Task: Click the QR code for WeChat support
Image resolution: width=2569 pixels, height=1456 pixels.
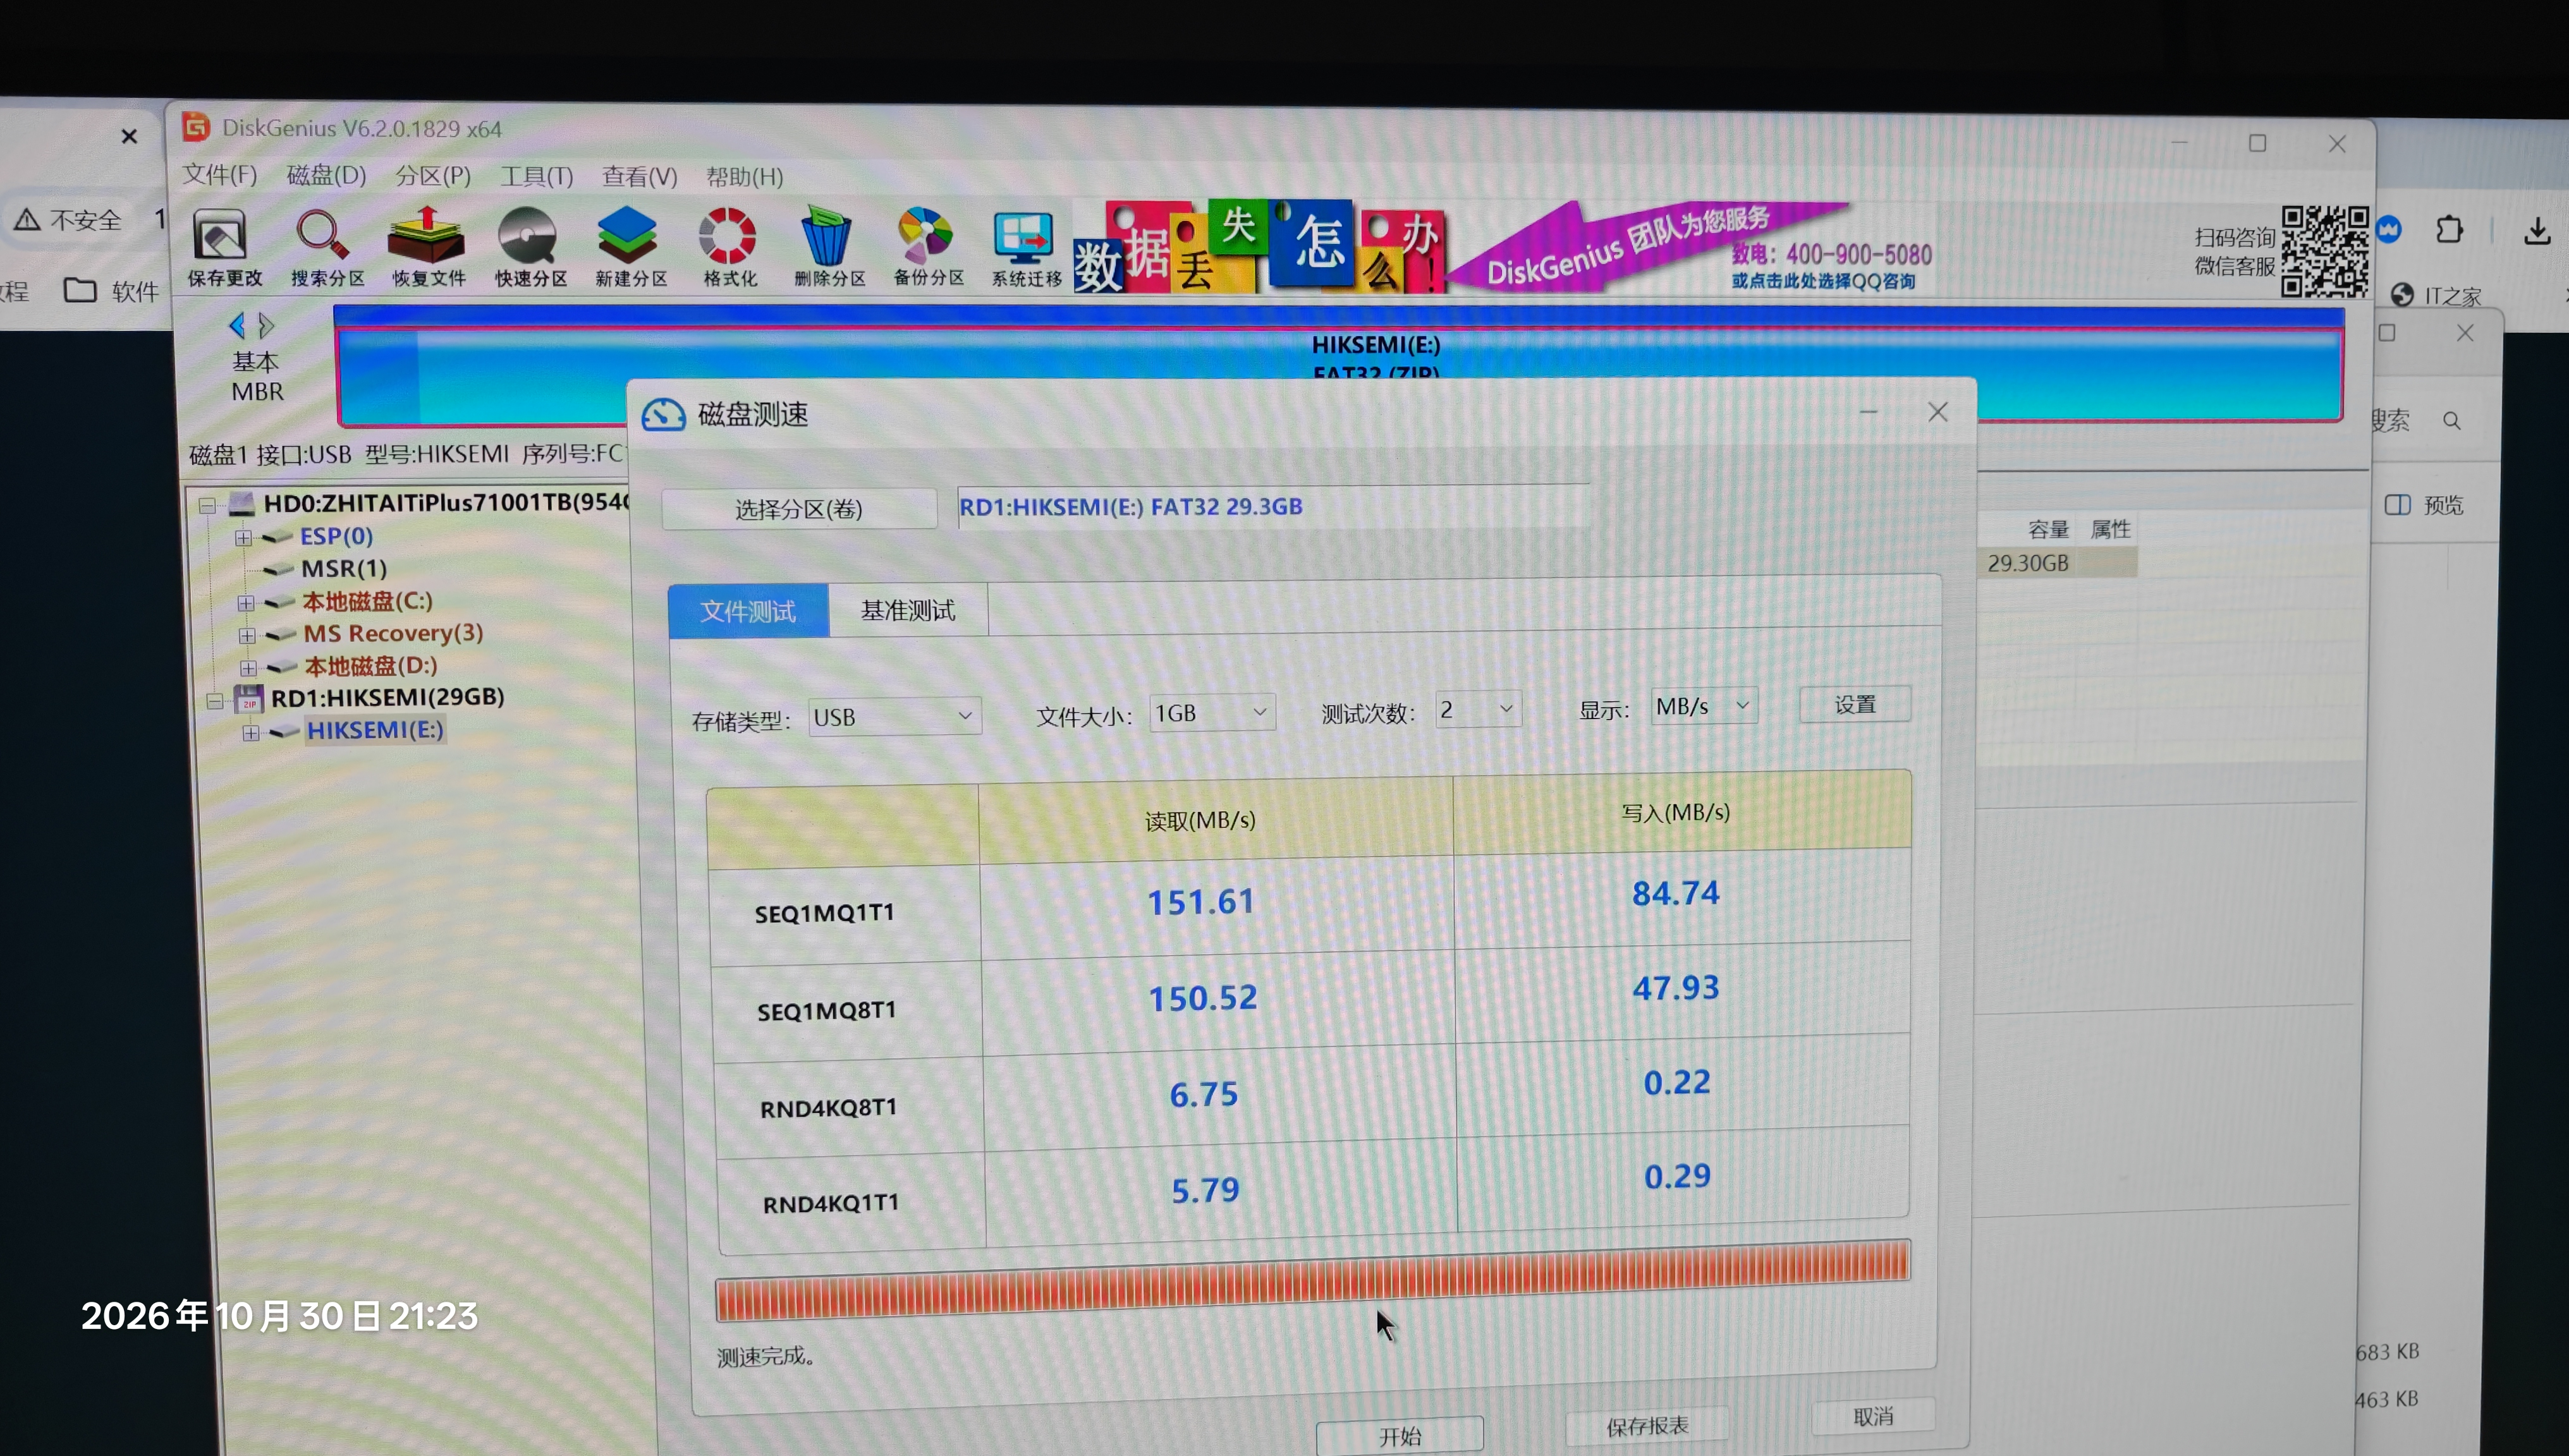Action: pos(2324,252)
